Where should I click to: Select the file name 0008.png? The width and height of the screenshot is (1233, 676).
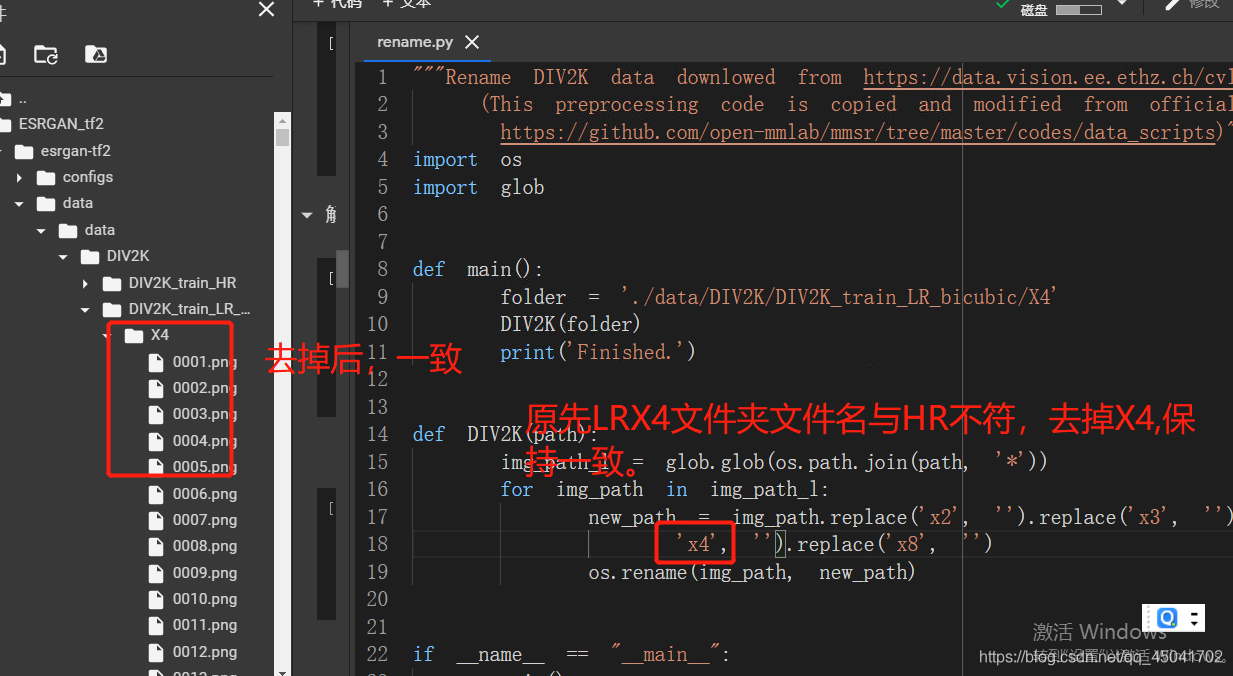coord(205,546)
